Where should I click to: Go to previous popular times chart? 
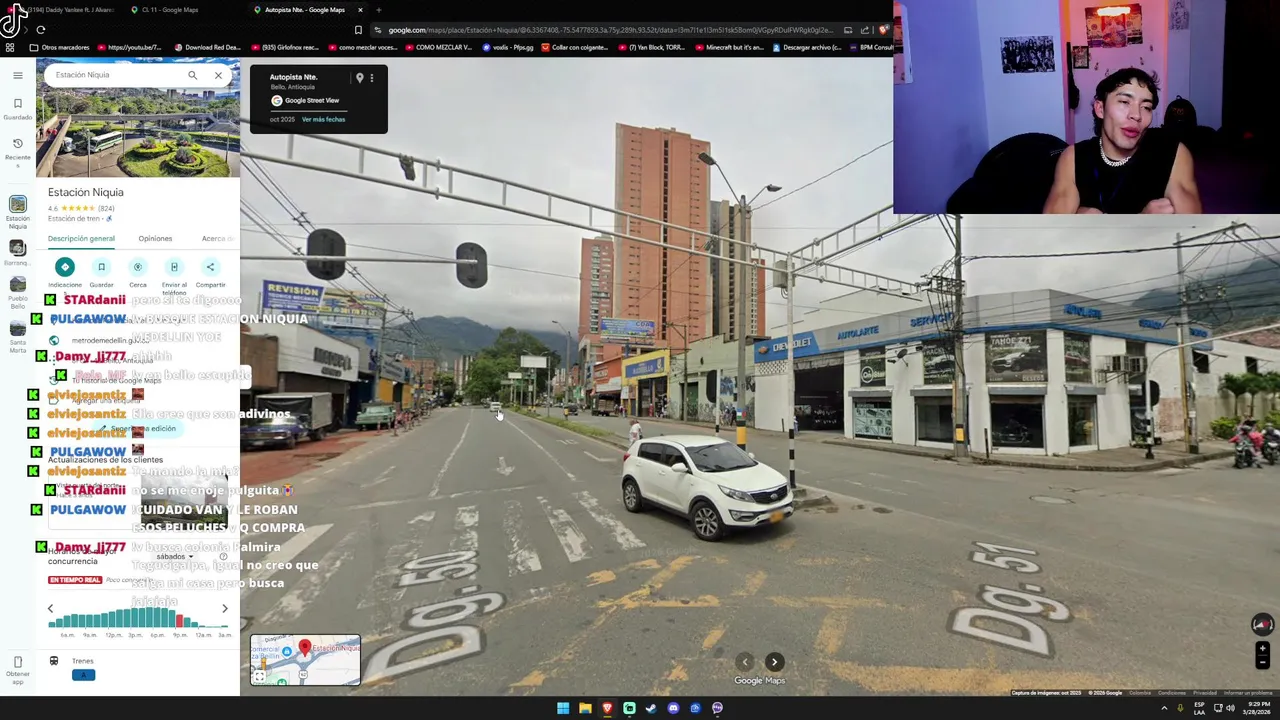tap(50, 608)
